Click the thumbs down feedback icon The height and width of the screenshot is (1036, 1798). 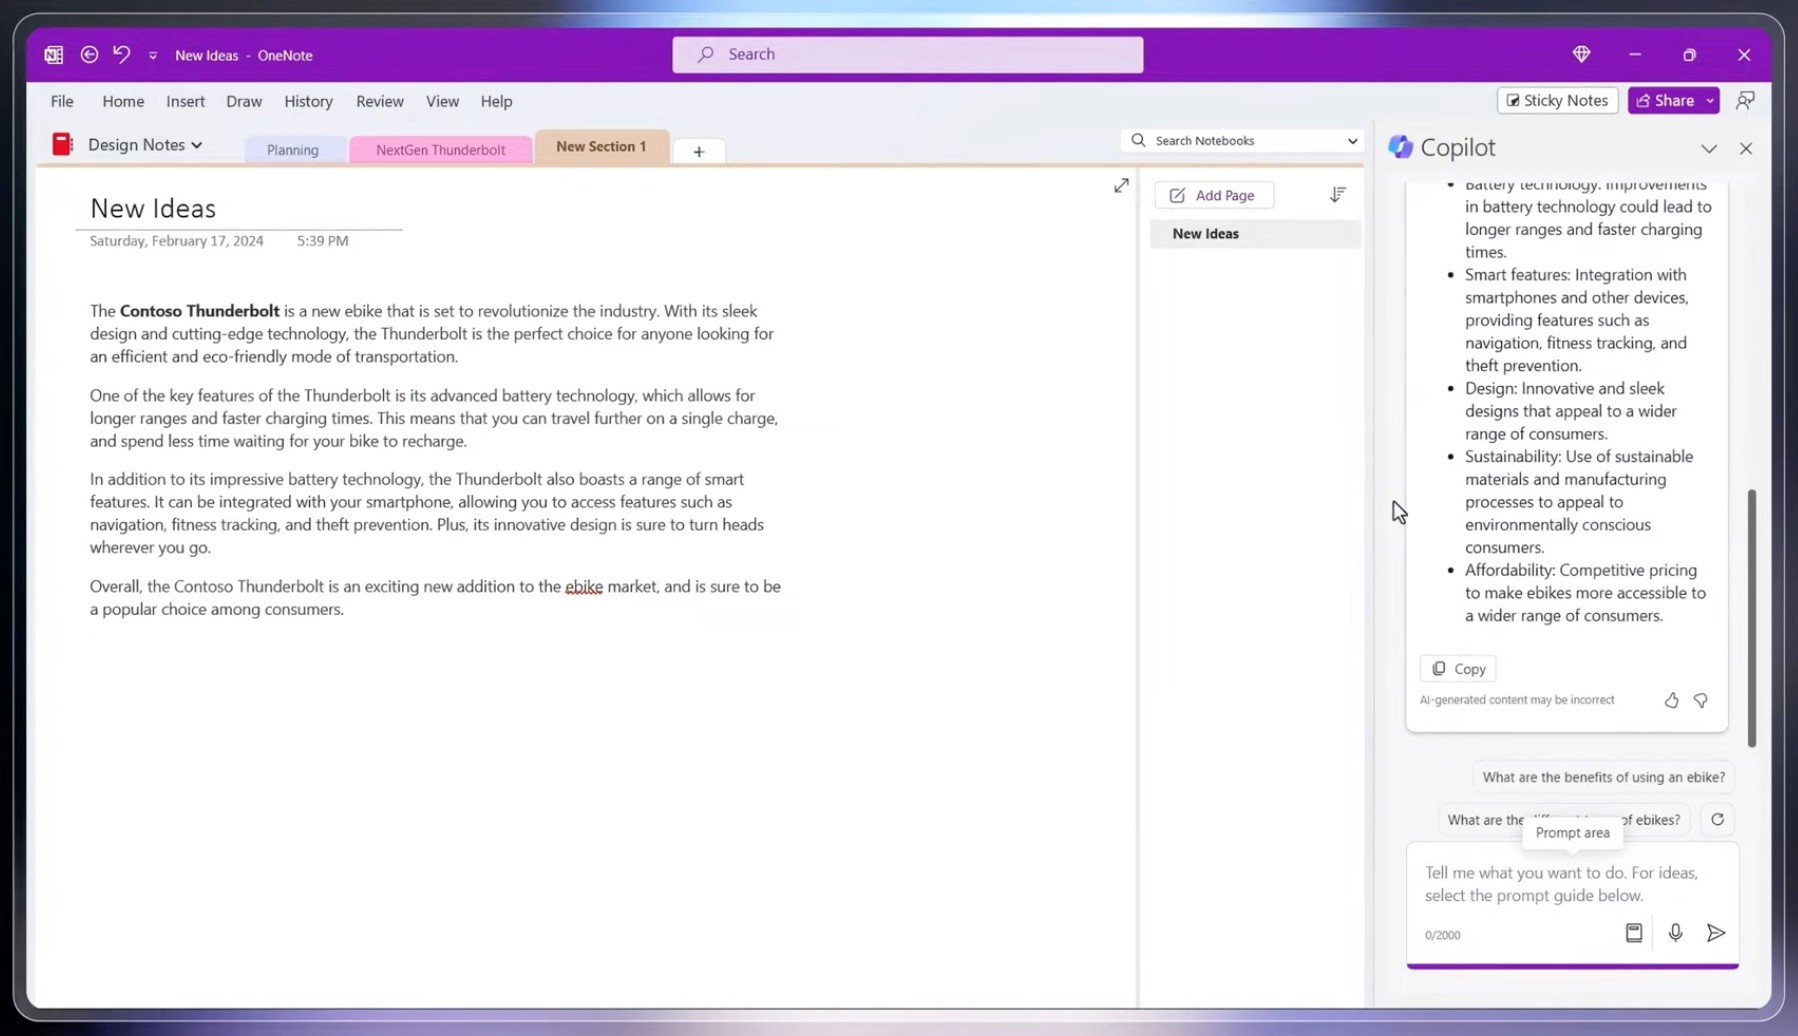(1700, 700)
